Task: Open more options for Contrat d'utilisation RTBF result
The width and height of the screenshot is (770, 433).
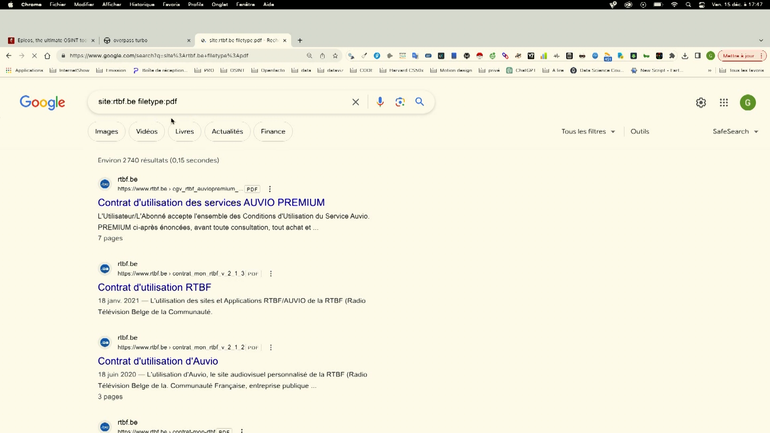Action: pos(271,273)
